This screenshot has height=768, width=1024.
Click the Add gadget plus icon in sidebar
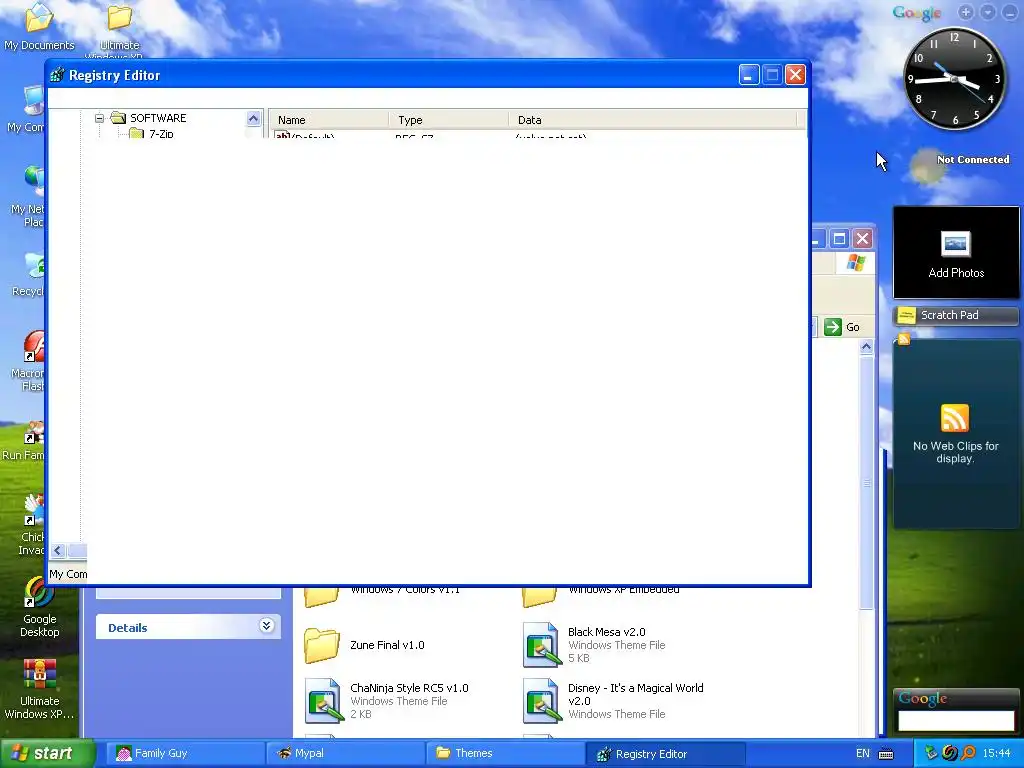tap(966, 12)
